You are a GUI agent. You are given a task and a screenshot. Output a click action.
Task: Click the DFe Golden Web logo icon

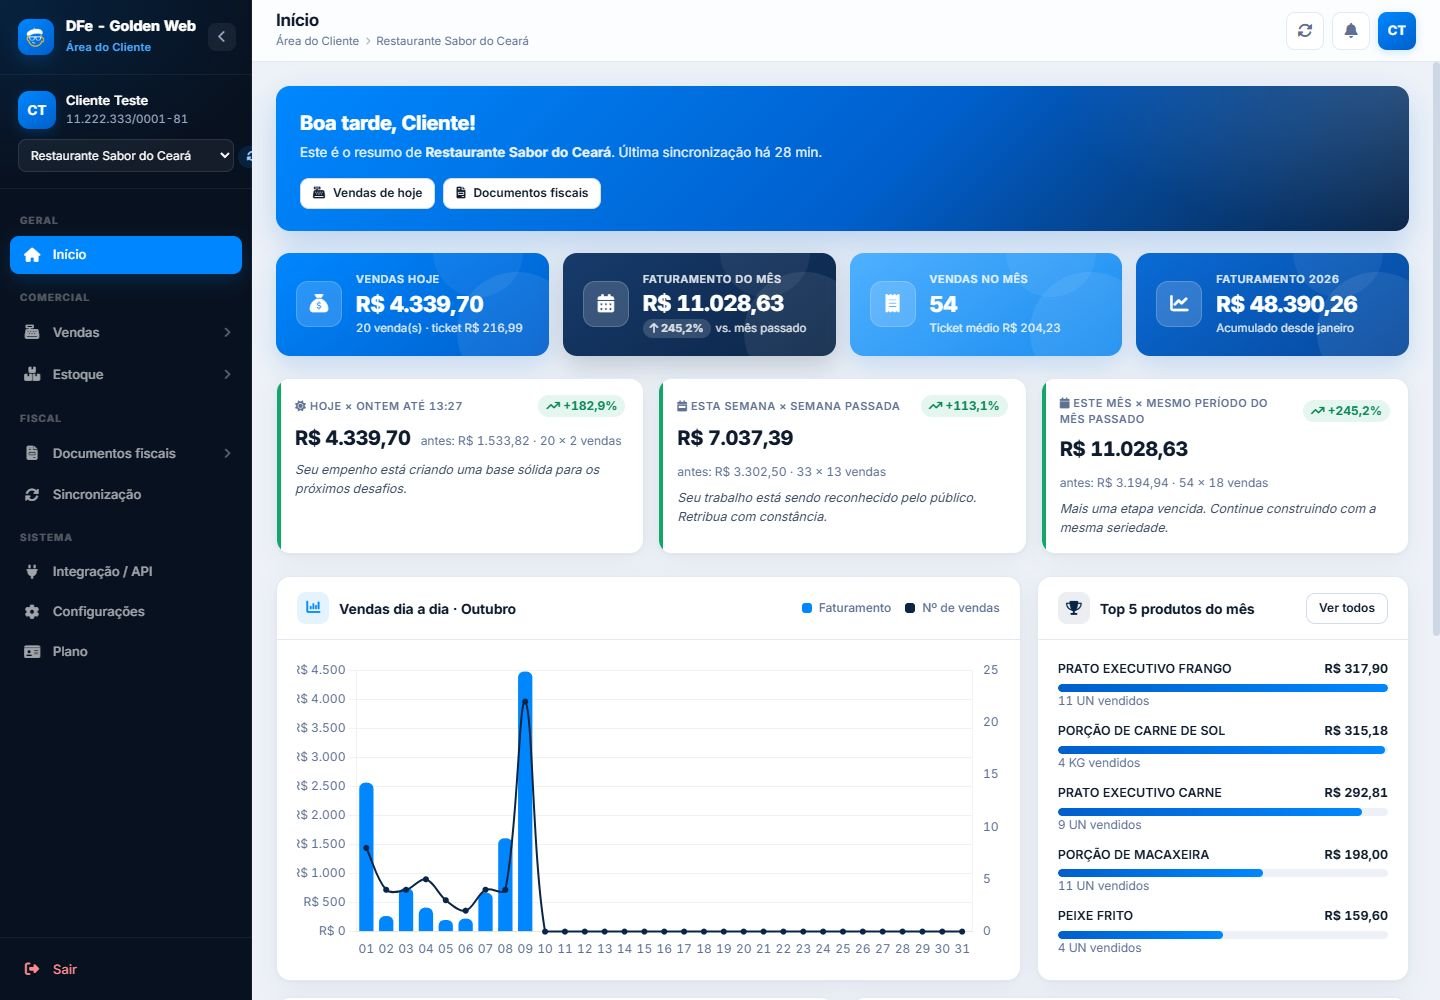(x=36, y=37)
